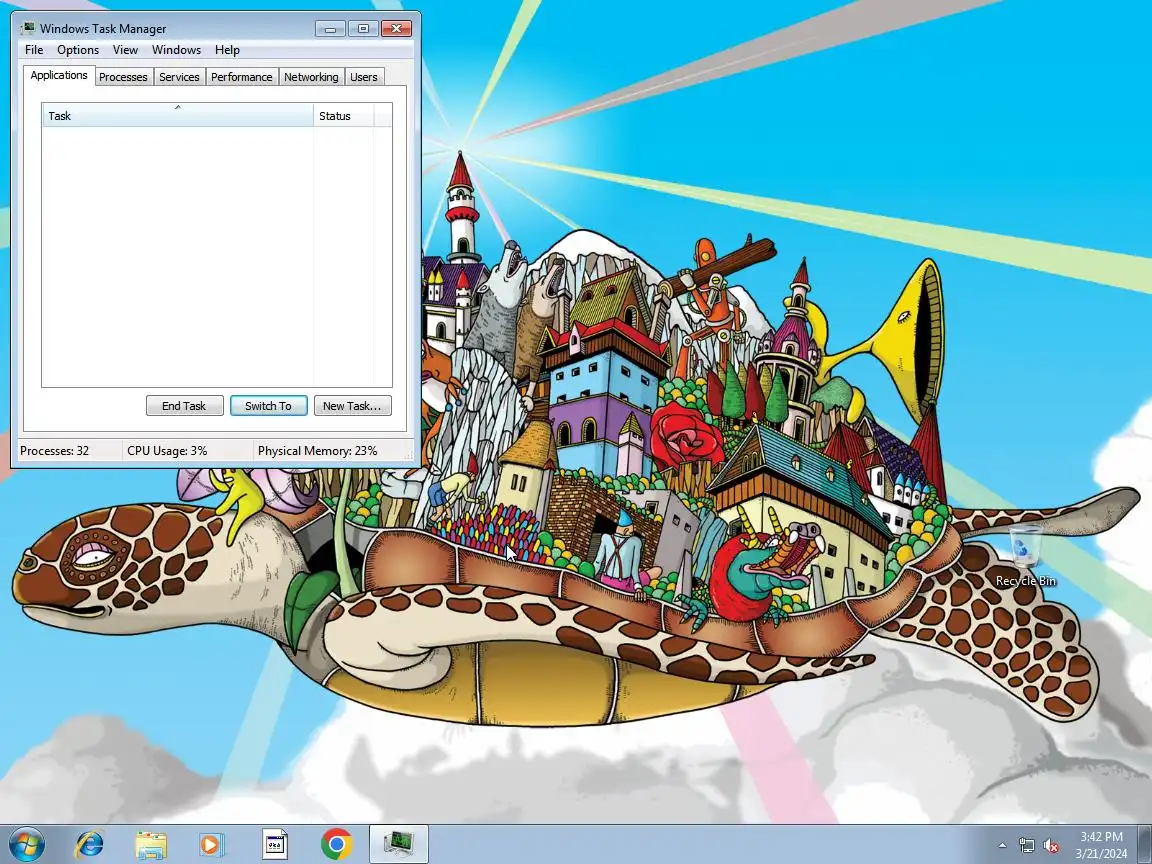1152x864 pixels.
Task: Switch to the Performance tab
Action: click(242, 76)
